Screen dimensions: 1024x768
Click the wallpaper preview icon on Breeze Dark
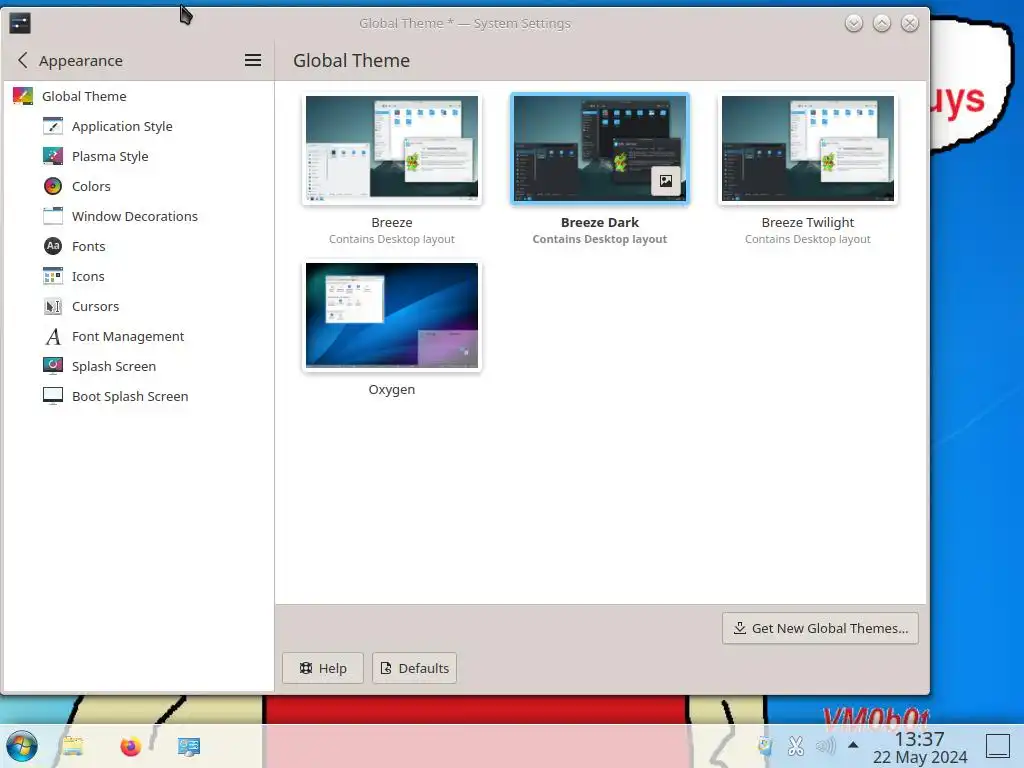665,181
